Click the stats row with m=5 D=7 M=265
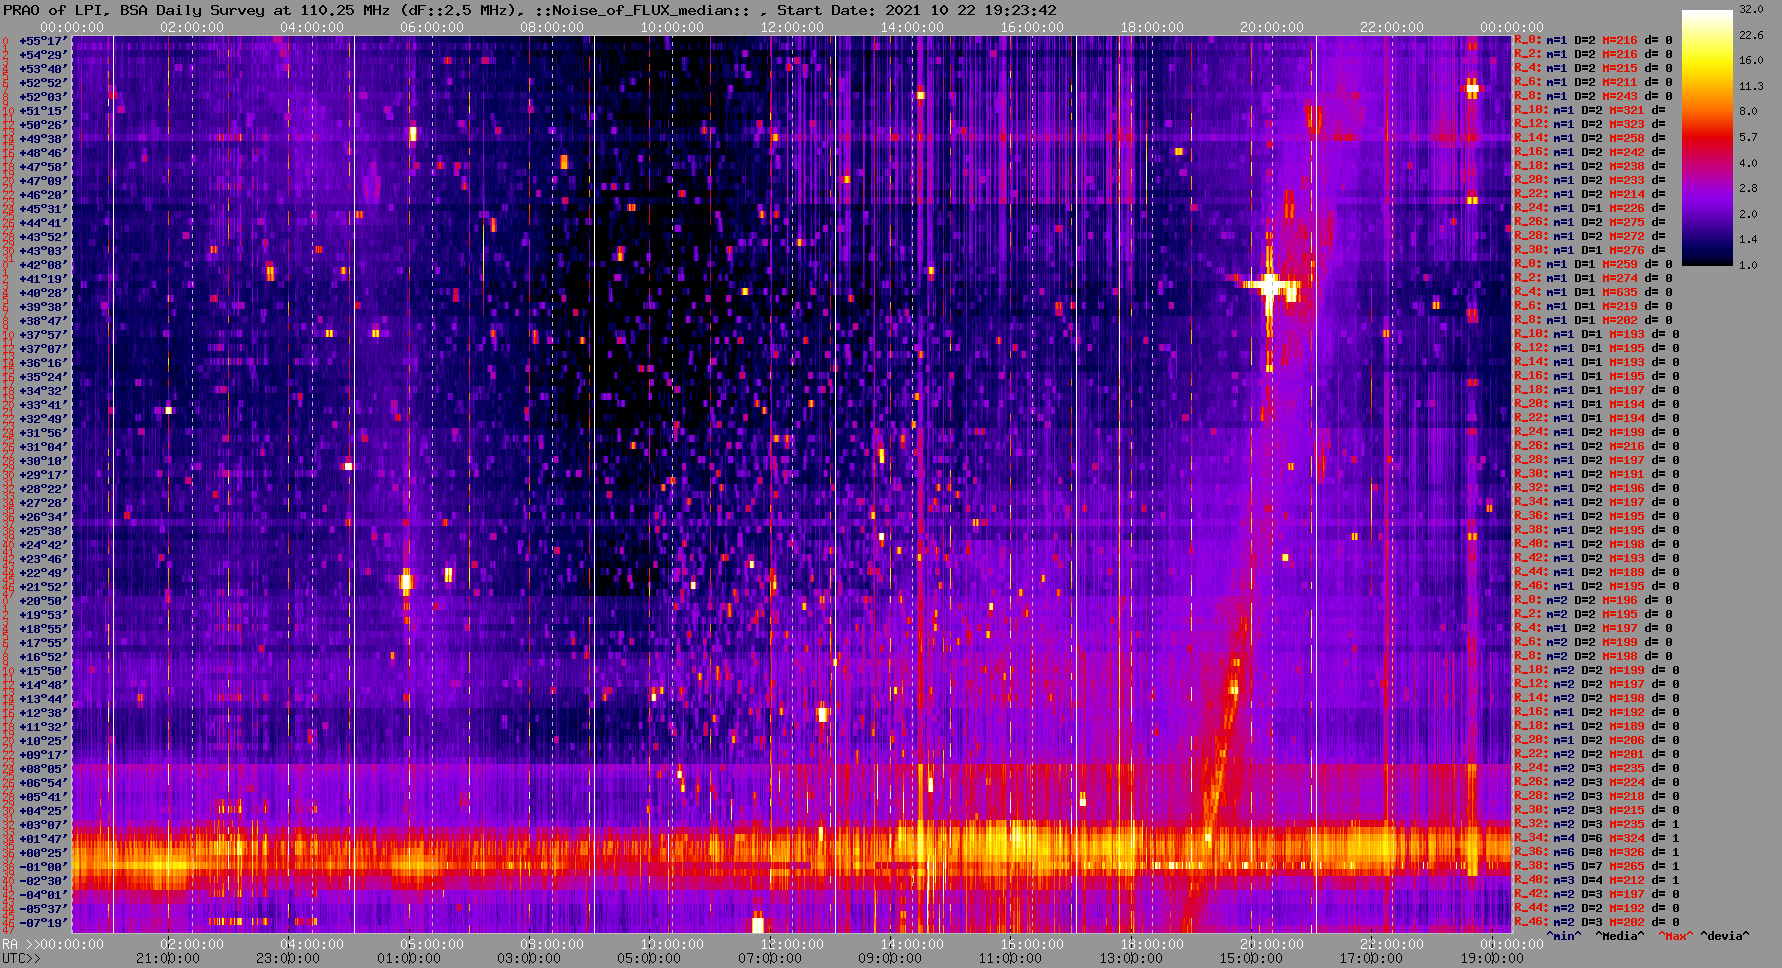The height and width of the screenshot is (968, 1782). (x=1597, y=867)
